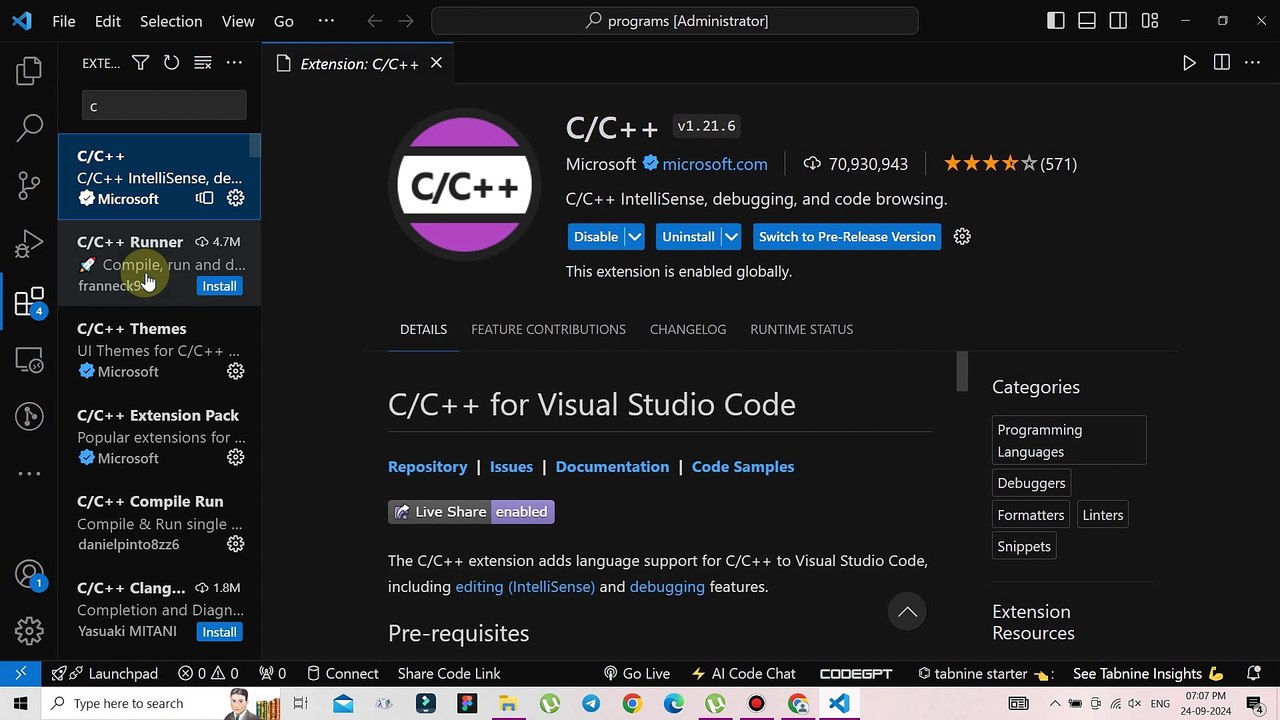The image size is (1280, 720).
Task: Open Telegram from the taskbar
Action: point(591,703)
